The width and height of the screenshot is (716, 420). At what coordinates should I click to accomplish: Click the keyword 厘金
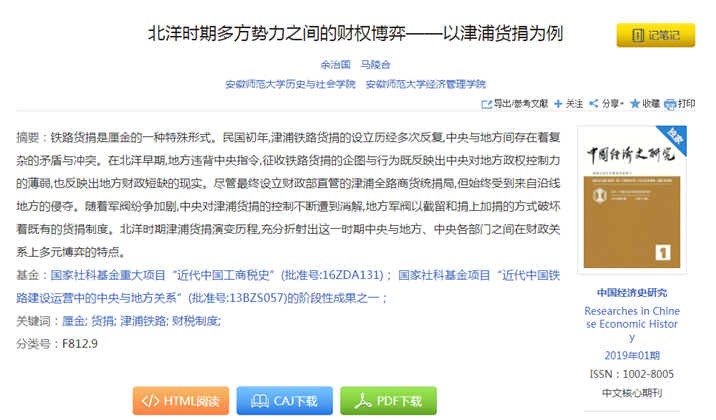point(73,320)
